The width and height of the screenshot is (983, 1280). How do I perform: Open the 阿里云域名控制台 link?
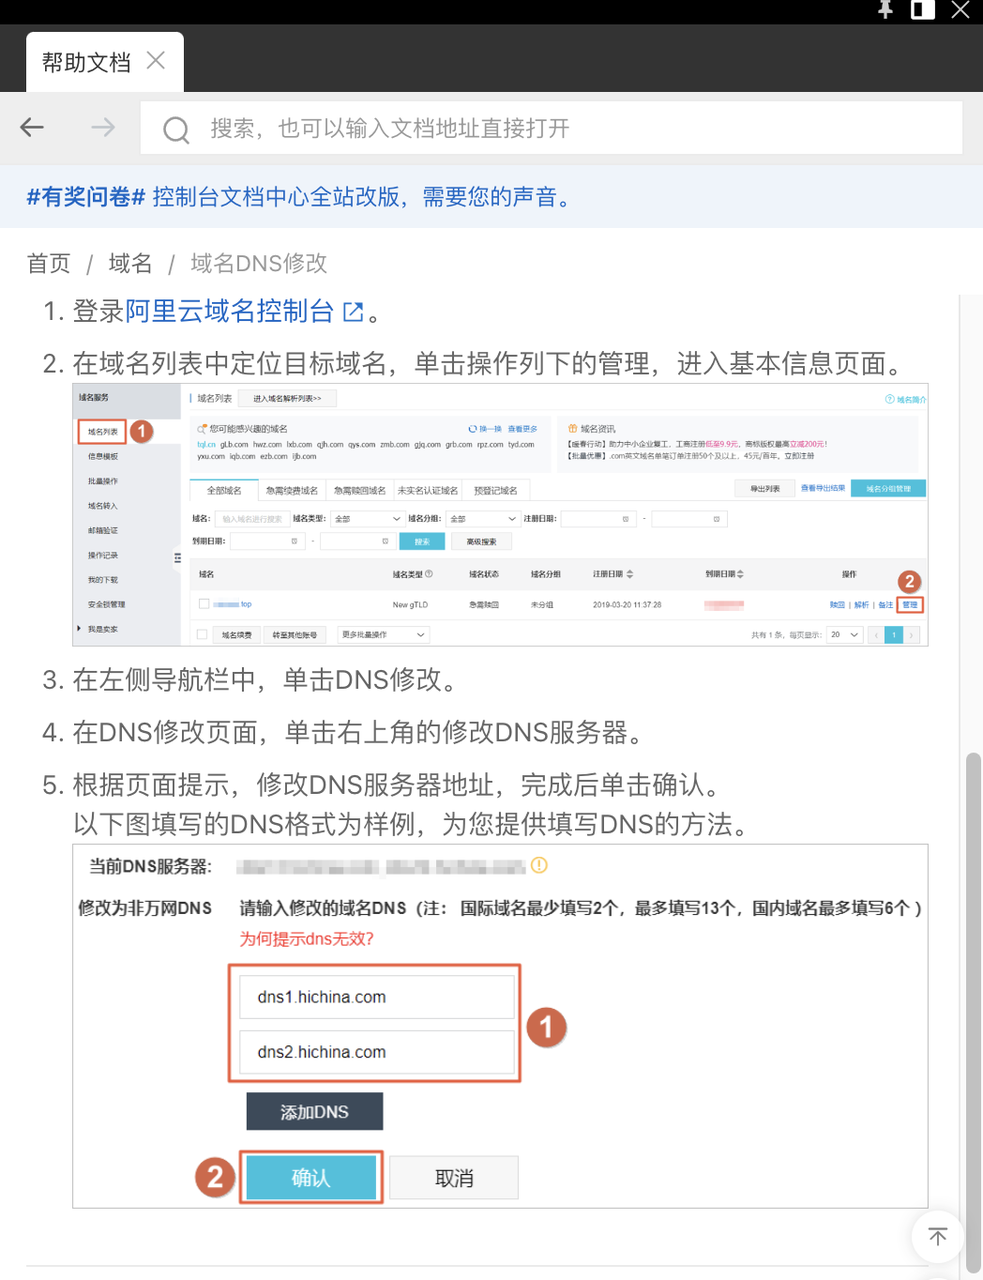pyautogui.click(x=229, y=311)
